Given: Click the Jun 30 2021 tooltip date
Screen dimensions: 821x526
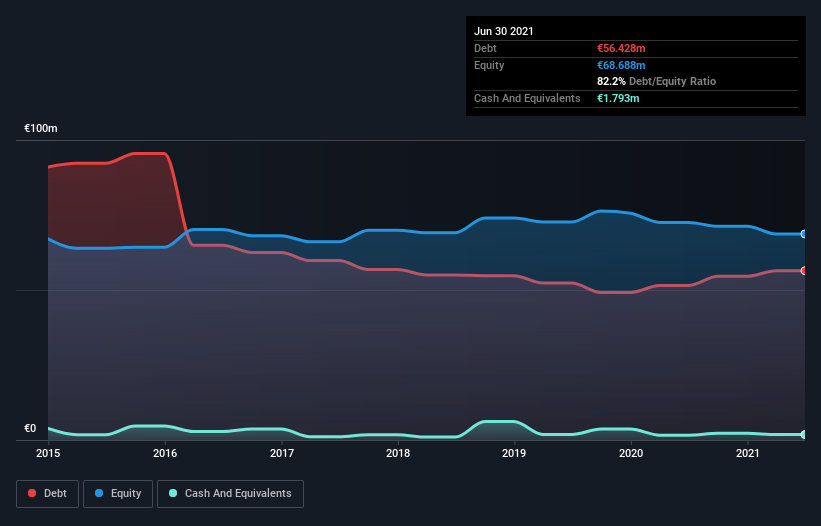Looking at the screenshot, I should tap(504, 31).
